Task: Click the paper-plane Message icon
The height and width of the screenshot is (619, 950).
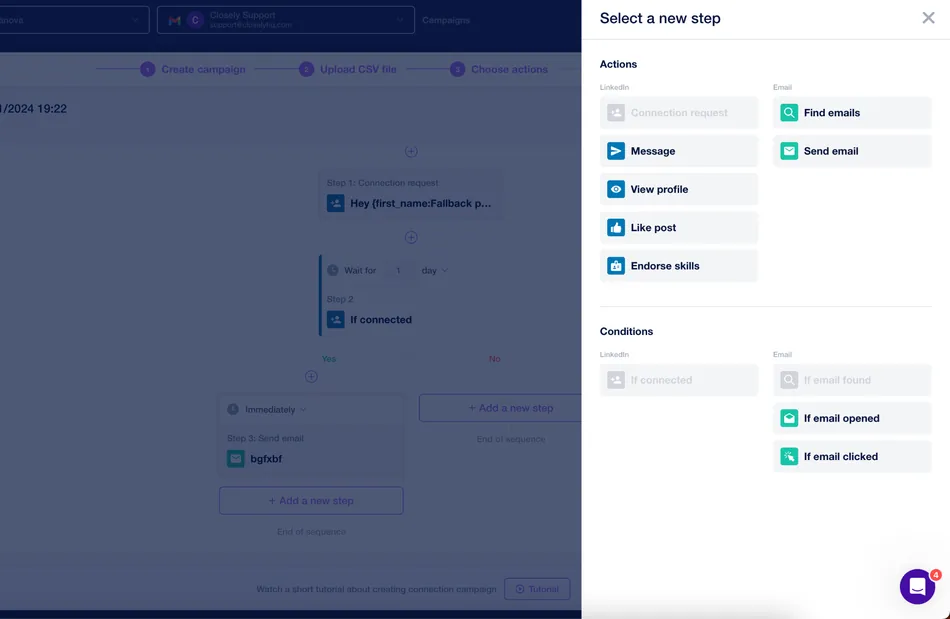Action: point(616,151)
